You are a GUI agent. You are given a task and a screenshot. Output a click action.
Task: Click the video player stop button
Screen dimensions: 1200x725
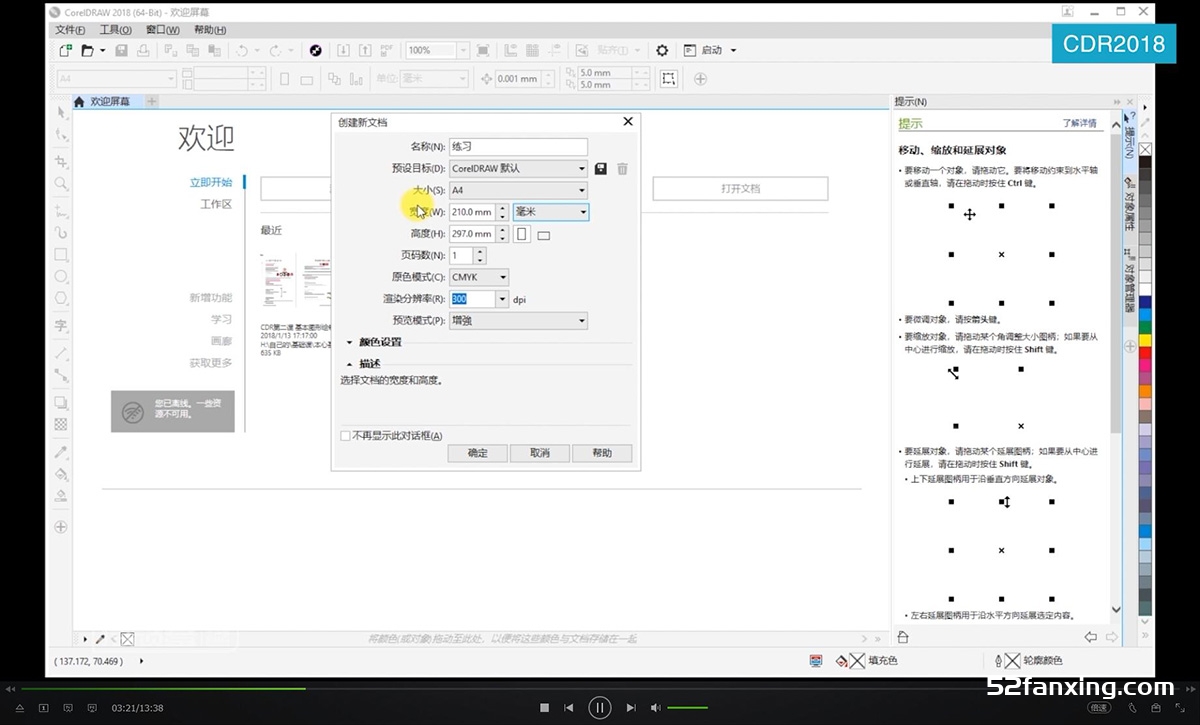pos(544,707)
